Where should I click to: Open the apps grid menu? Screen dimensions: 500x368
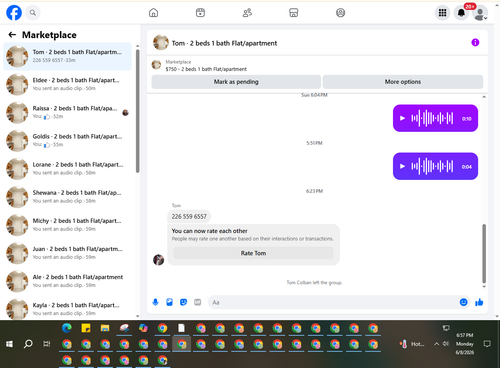[442, 13]
